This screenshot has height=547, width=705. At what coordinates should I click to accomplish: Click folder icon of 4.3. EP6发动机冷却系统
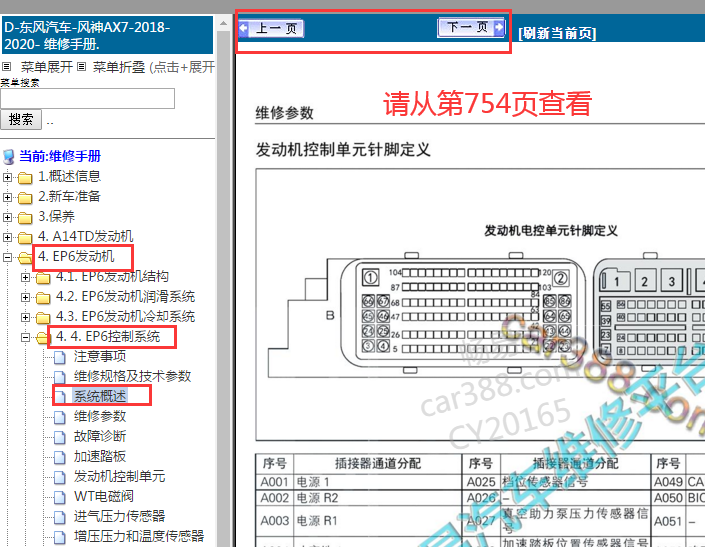(43, 318)
